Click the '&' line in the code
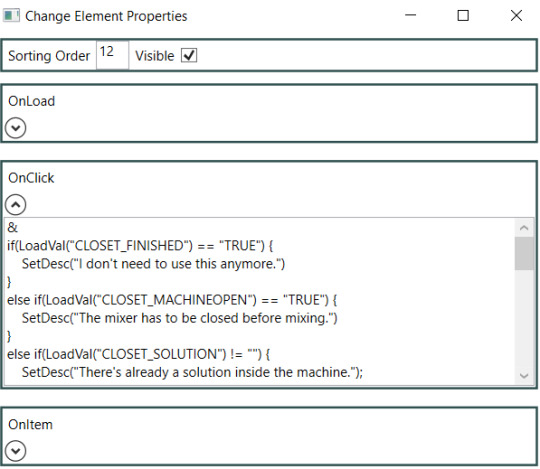Screen dimensions: 540x469 point(12,228)
